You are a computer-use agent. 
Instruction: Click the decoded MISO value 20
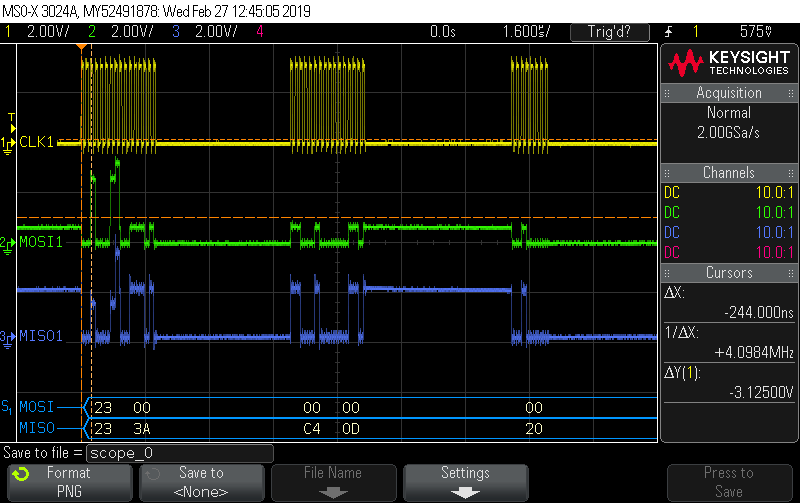[x=534, y=429]
